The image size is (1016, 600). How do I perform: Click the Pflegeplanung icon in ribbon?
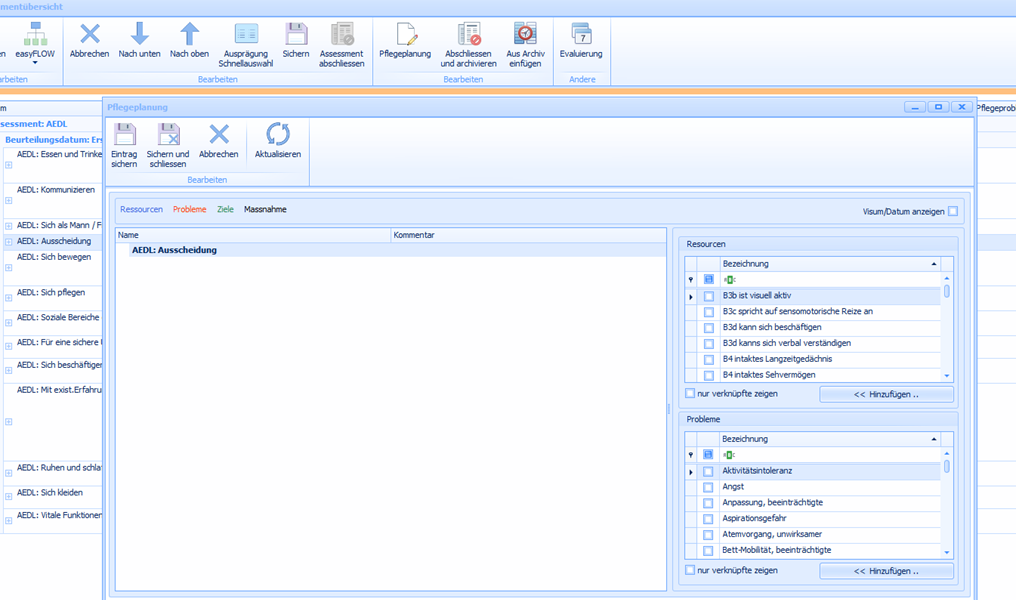(405, 35)
